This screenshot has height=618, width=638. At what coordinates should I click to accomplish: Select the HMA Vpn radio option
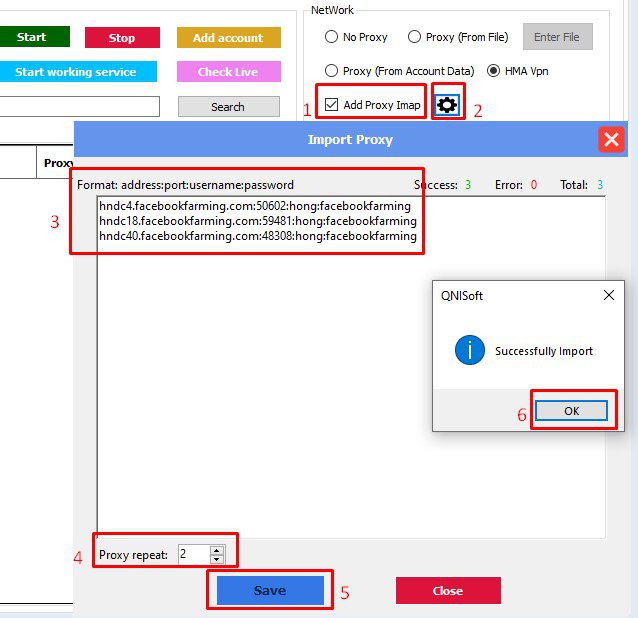coord(493,71)
